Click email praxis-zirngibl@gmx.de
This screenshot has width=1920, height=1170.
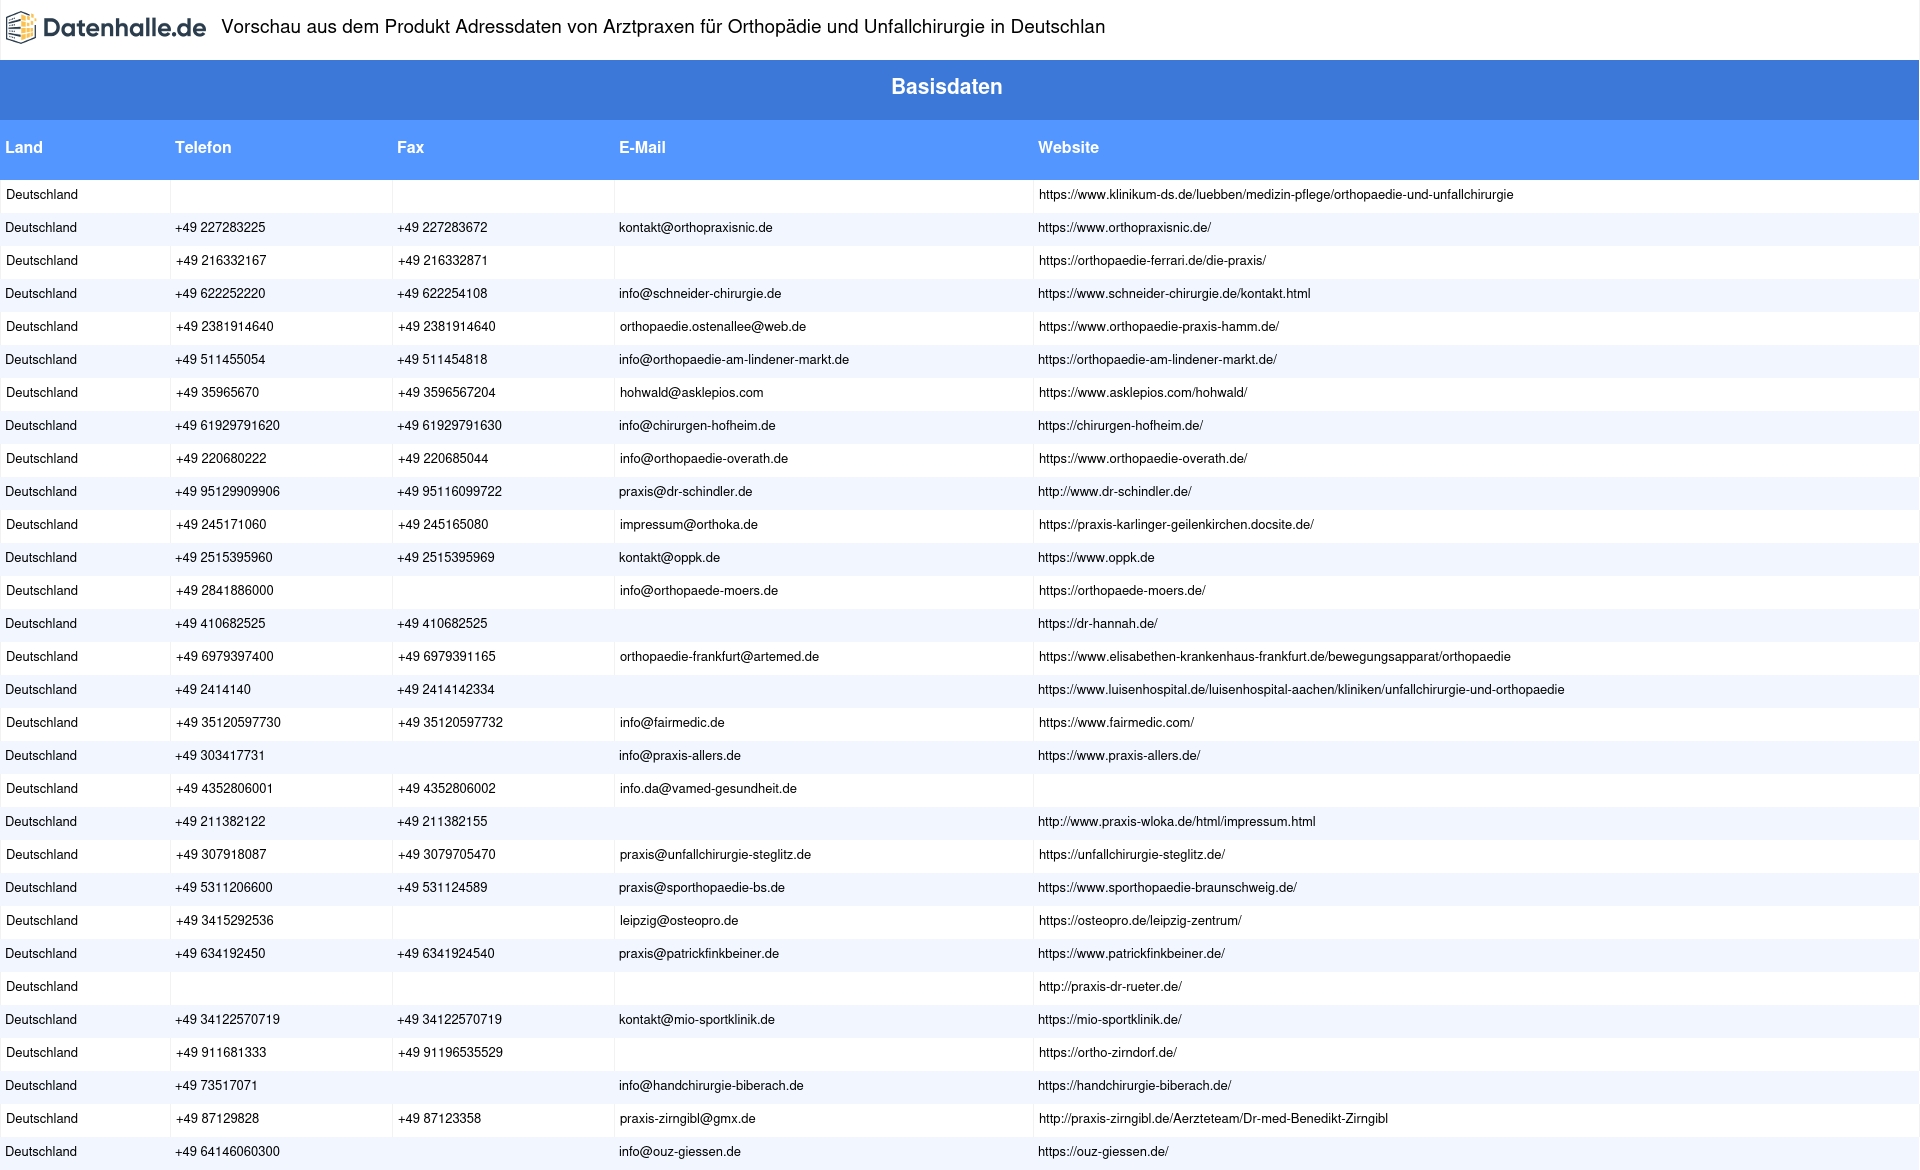point(688,1119)
